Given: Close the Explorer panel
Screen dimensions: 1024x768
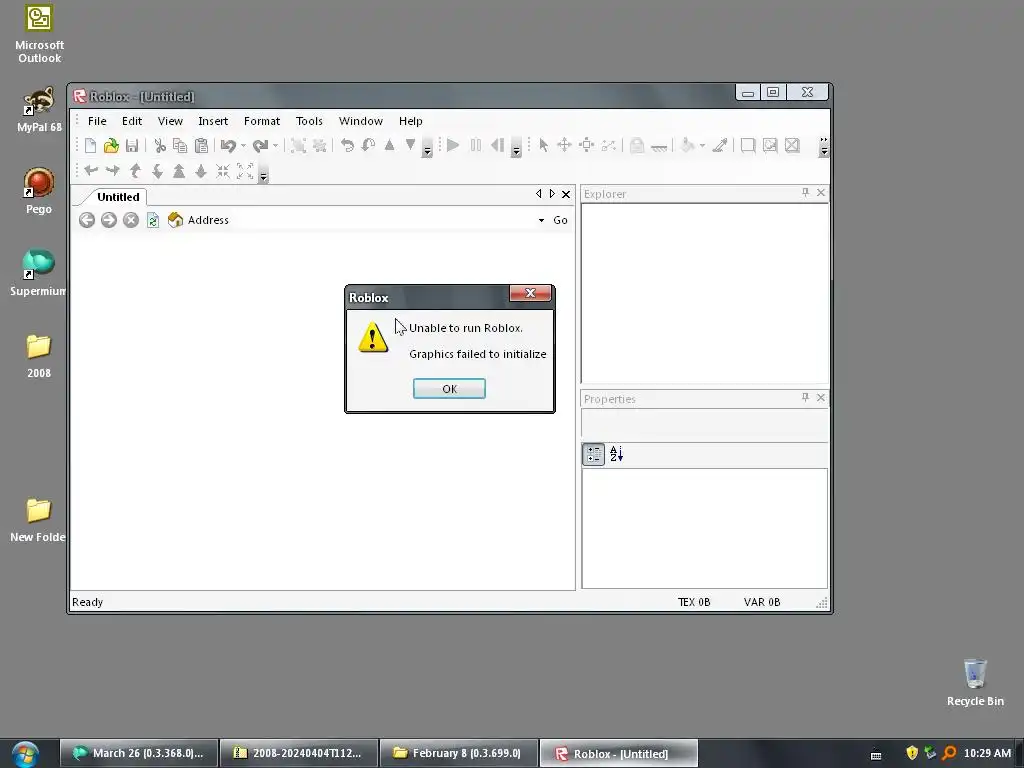Looking at the screenshot, I should pos(821,193).
